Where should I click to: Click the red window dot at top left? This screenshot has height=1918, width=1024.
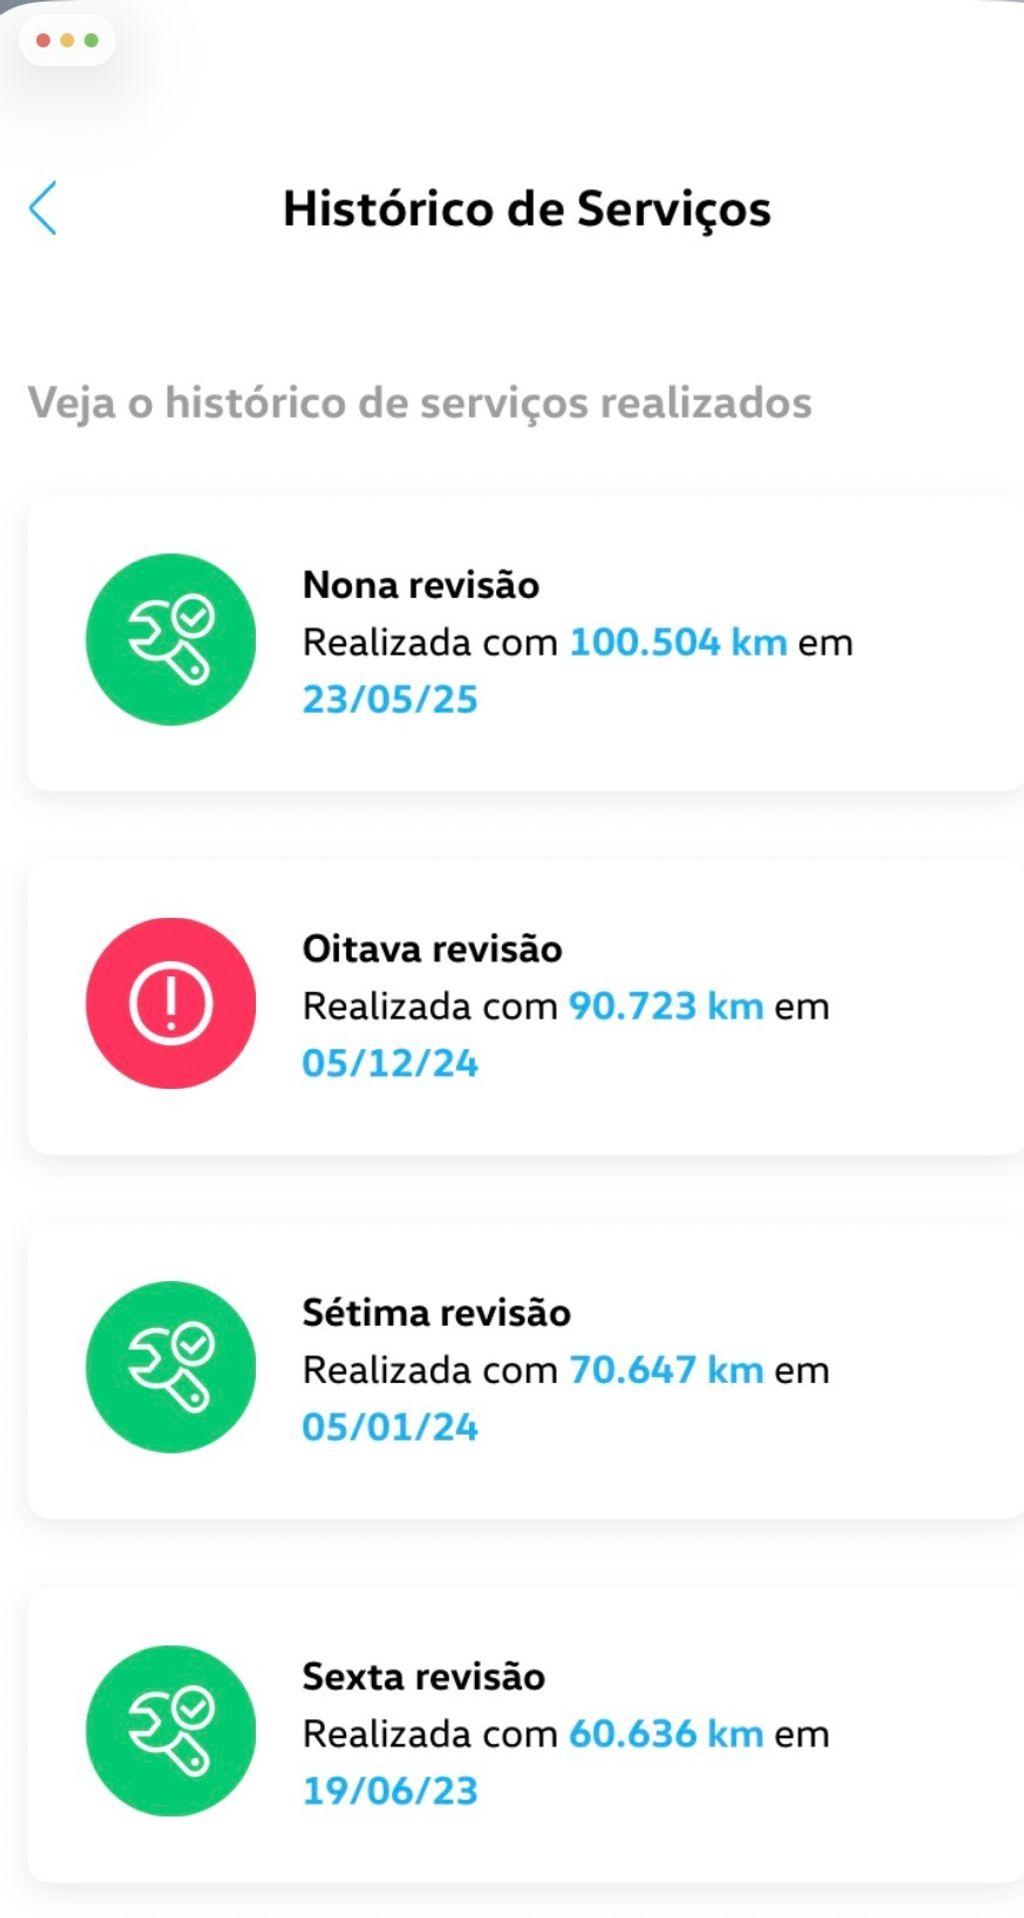pos(43,41)
